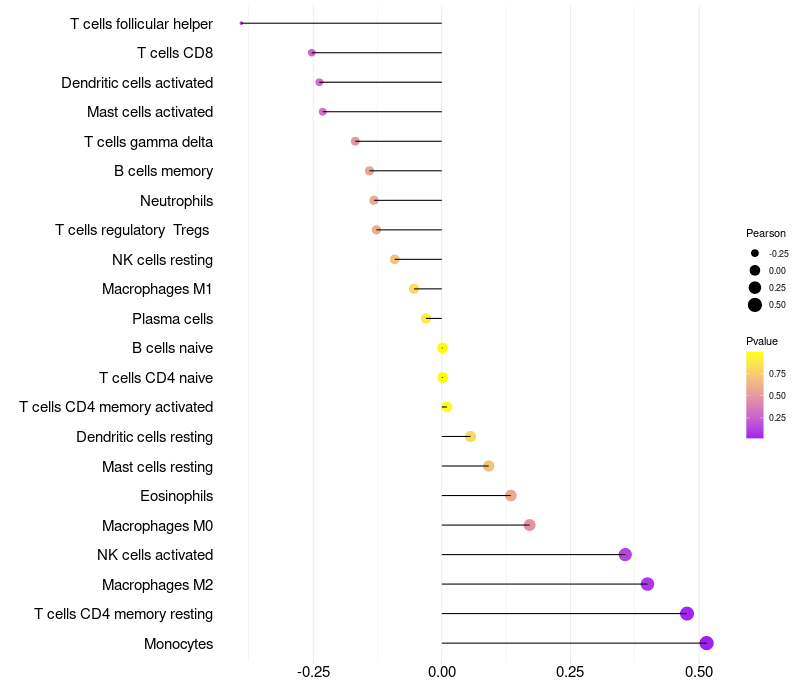Image resolution: width=800 pixels, height=700 pixels.
Task: Select the Macrophages M2 lollipop dot
Action: 647,584
